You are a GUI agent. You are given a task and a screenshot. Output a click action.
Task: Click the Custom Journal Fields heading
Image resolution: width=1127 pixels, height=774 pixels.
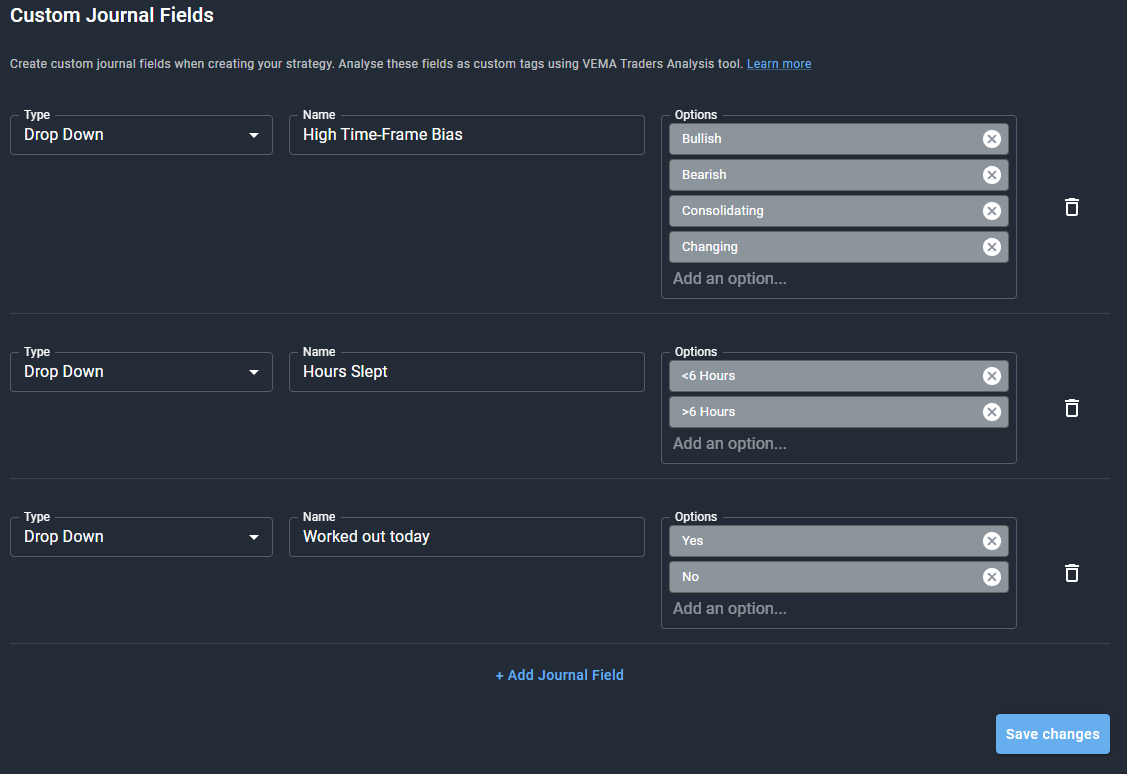coord(112,15)
